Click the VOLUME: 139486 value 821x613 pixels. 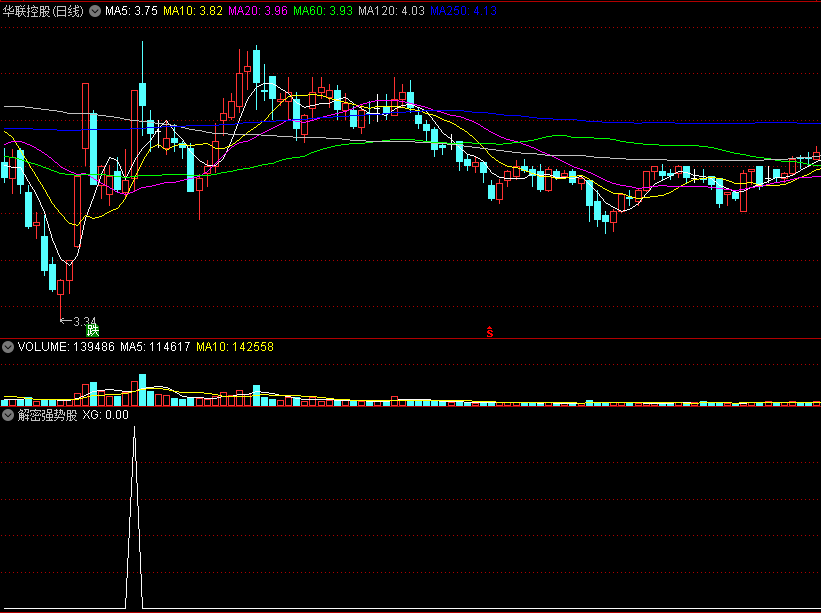click(66, 347)
